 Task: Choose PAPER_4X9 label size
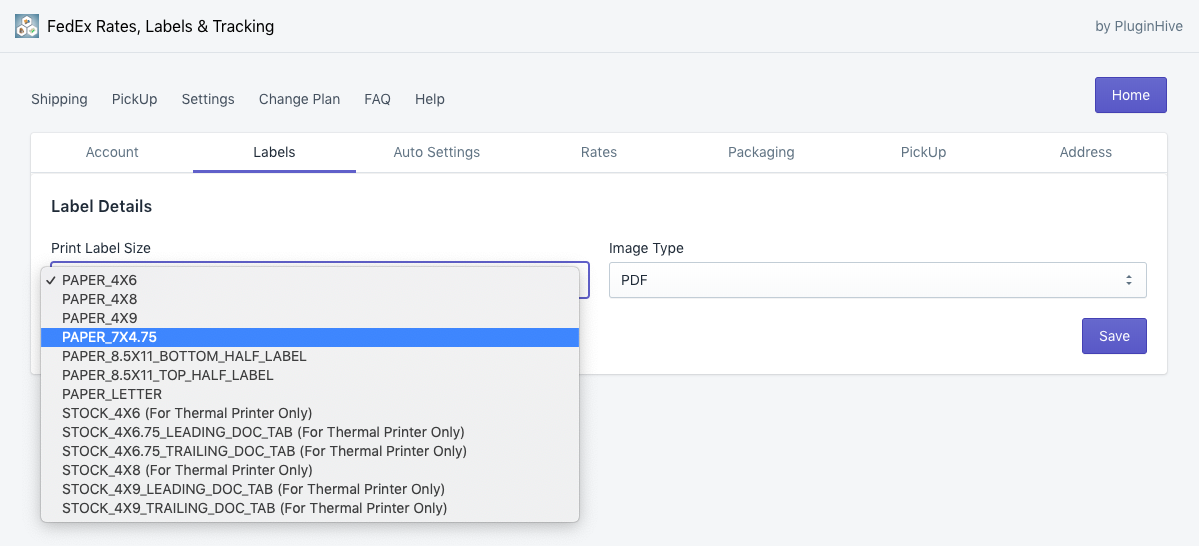[x=310, y=318]
